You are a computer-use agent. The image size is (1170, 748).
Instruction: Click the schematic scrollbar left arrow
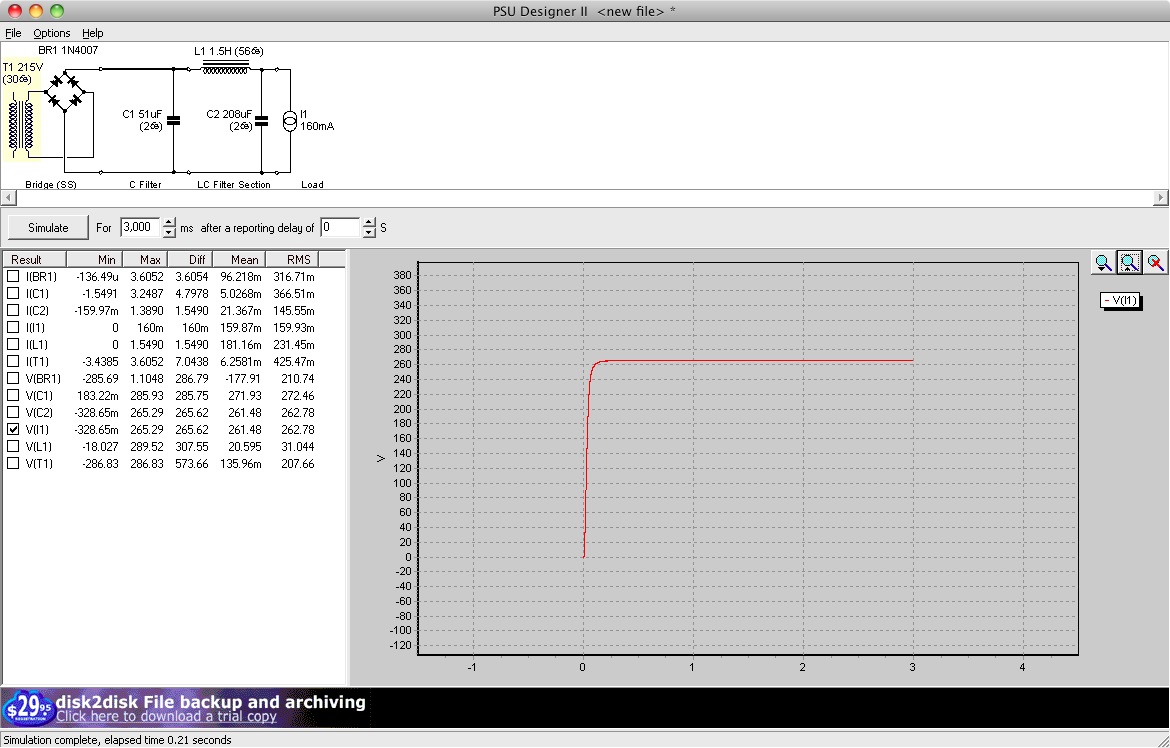(9, 198)
